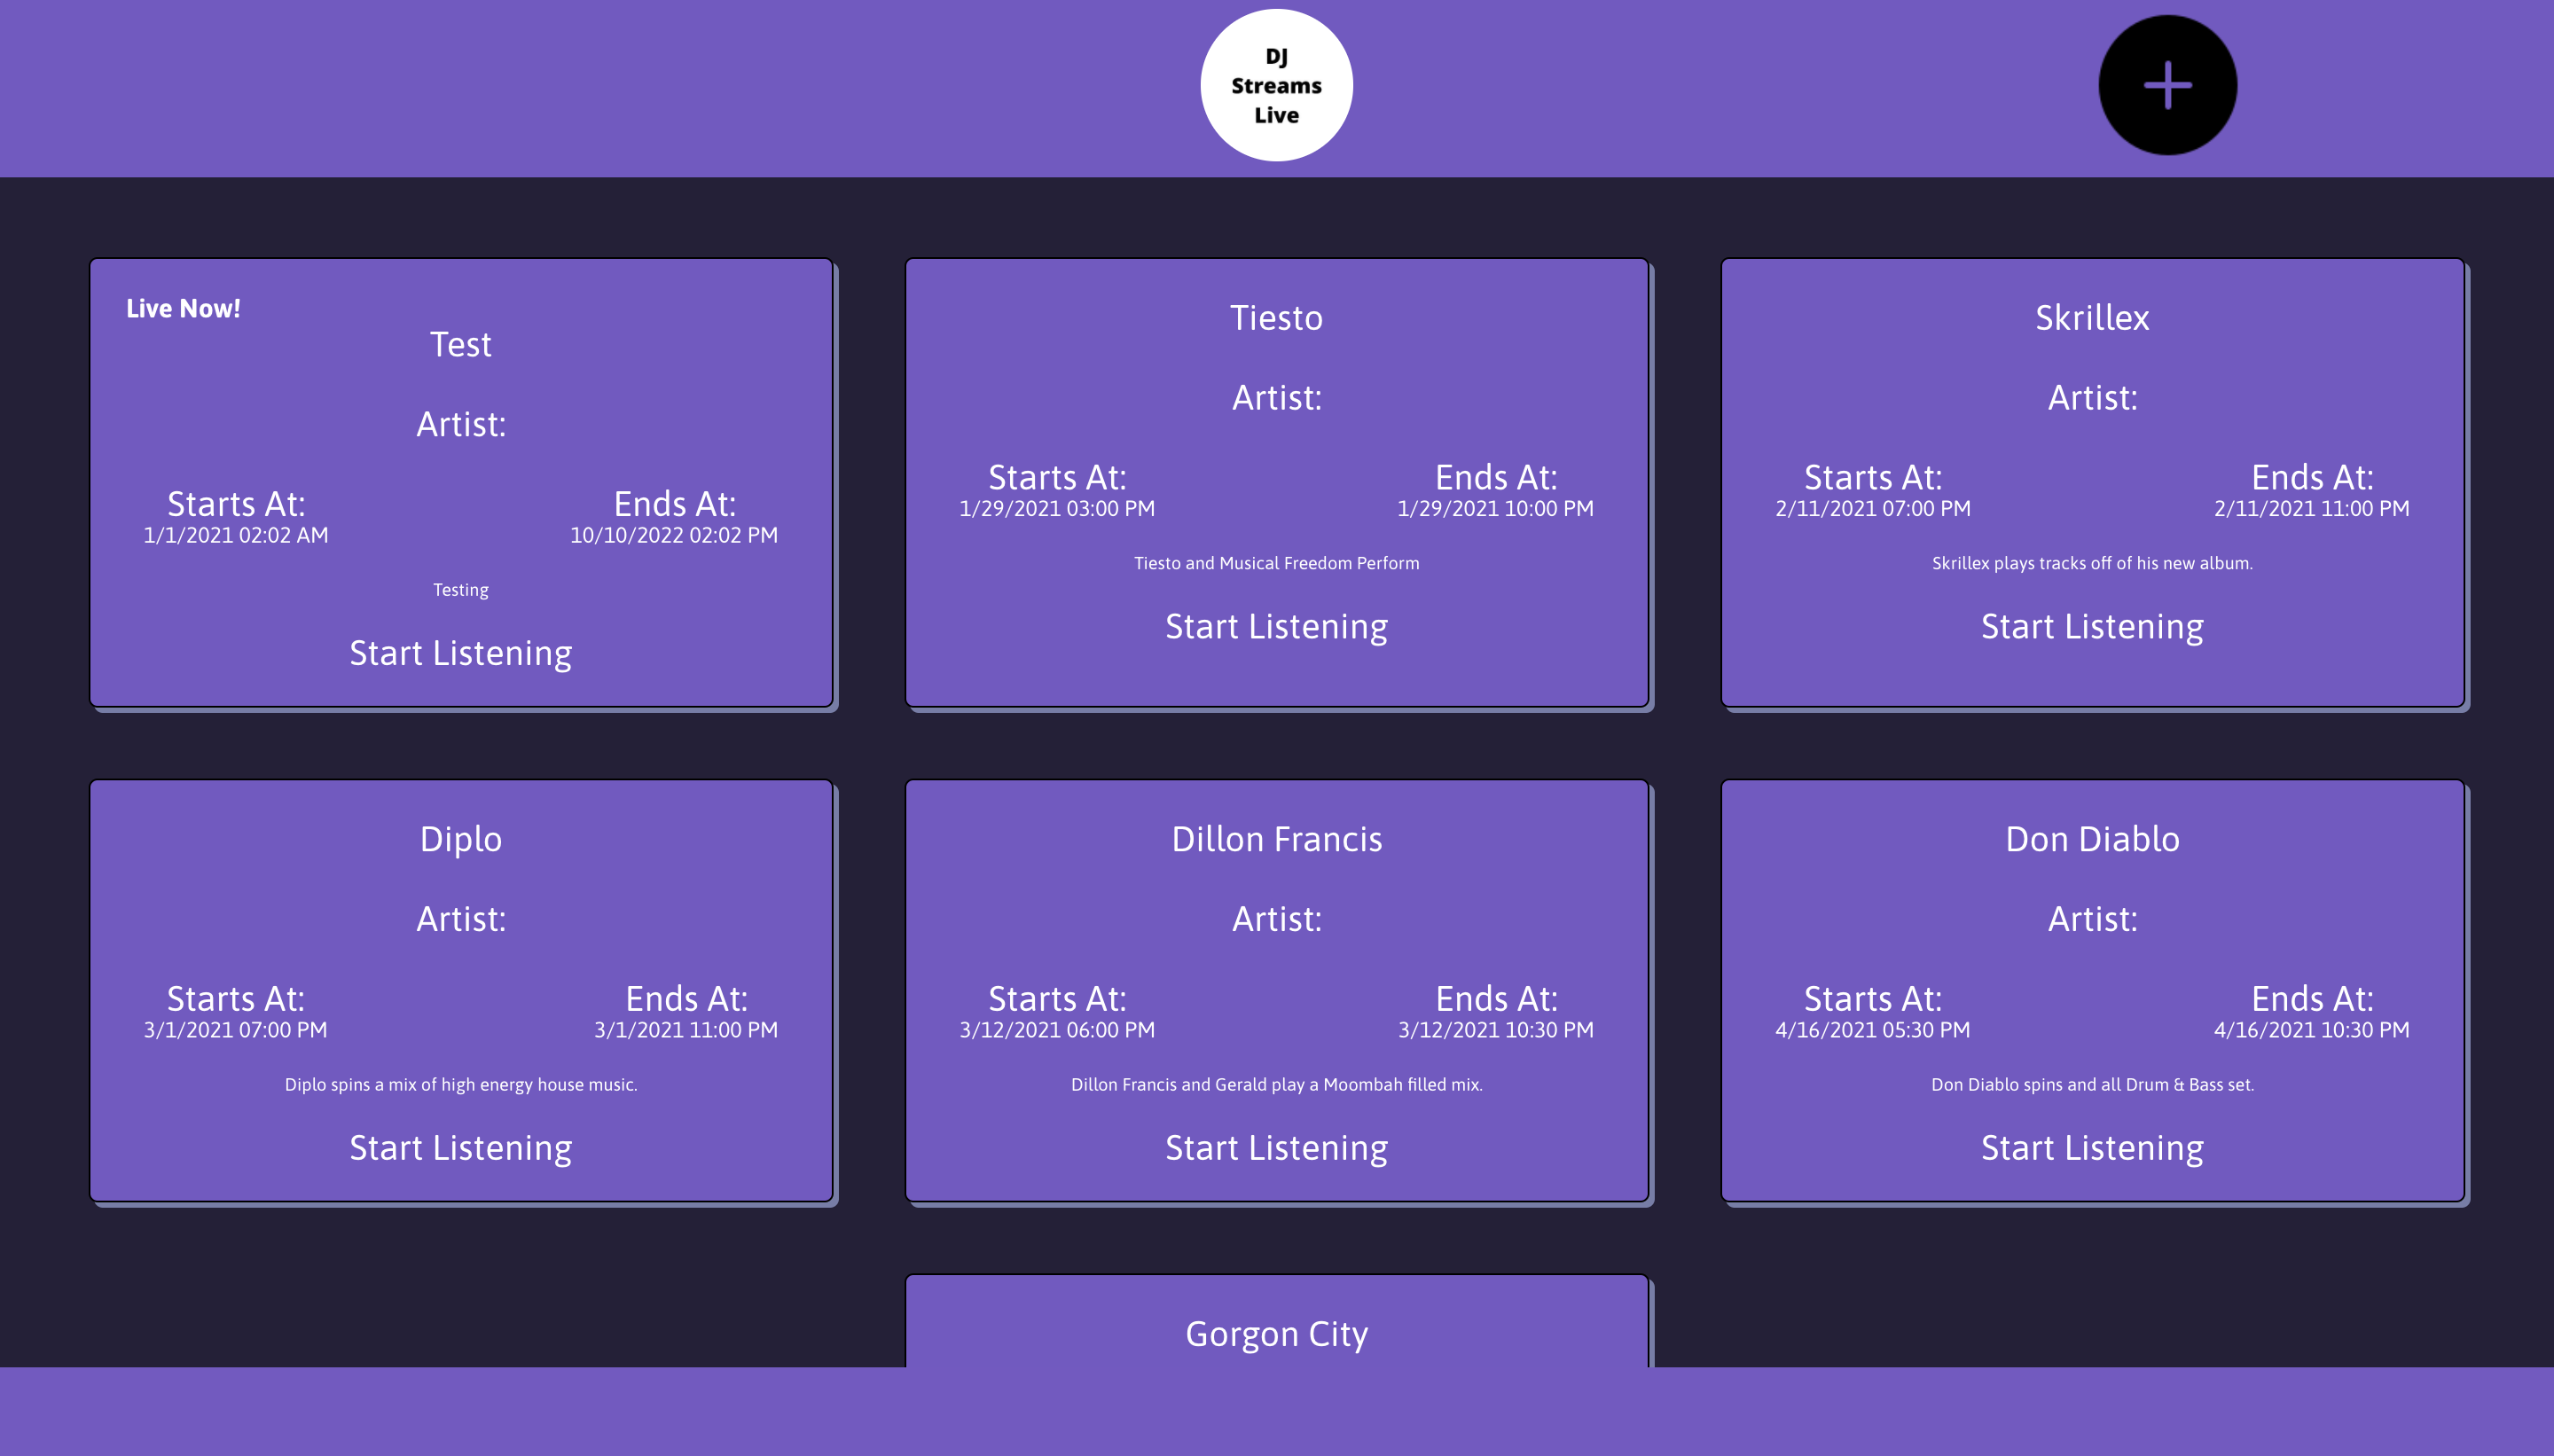Click the Artist: label on Tiesto card
The height and width of the screenshot is (1456, 2554).
tap(1276, 398)
